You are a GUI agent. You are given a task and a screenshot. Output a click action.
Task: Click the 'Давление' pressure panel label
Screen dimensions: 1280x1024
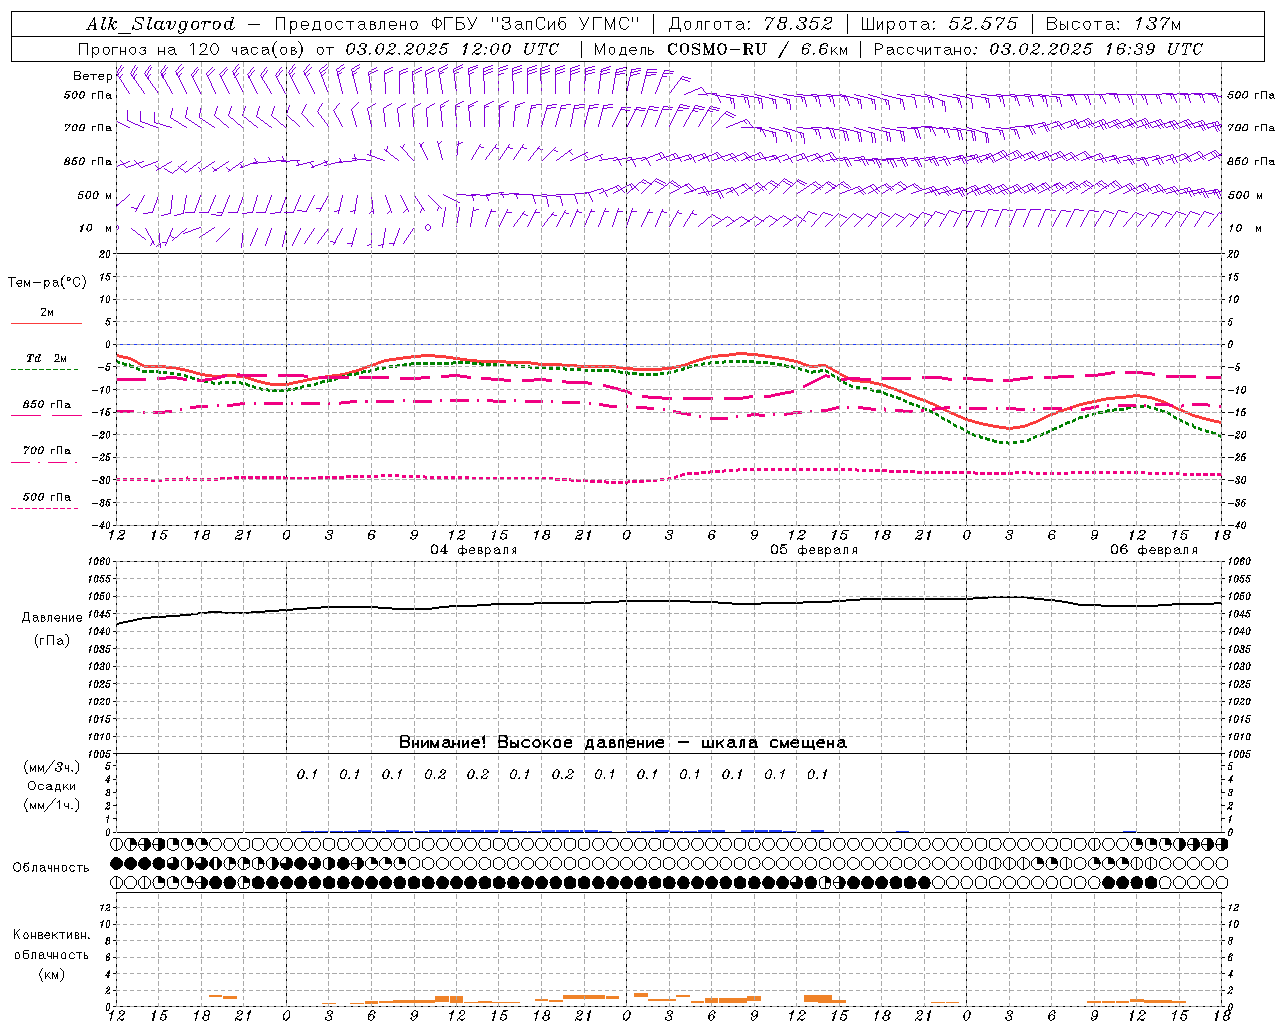52,618
